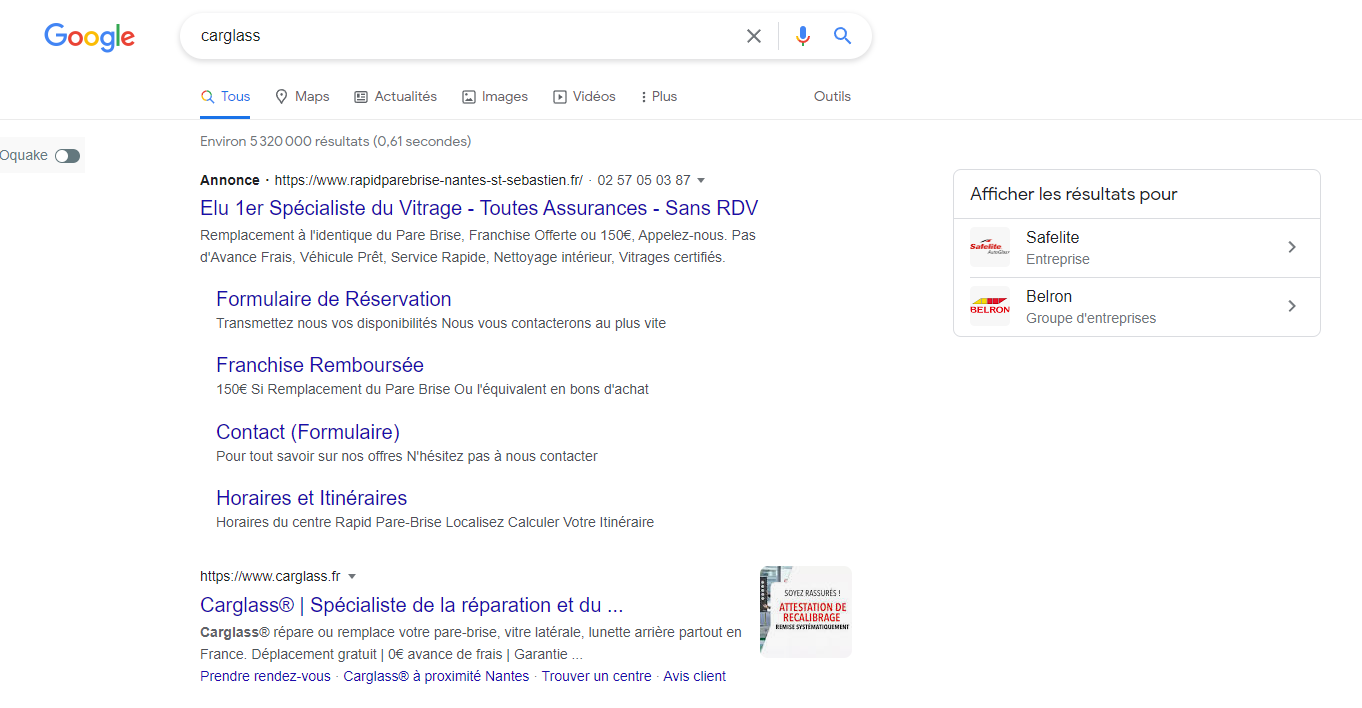Switch to the Vidéos tab
Screen dimensions: 1362x708
click(585, 97)
